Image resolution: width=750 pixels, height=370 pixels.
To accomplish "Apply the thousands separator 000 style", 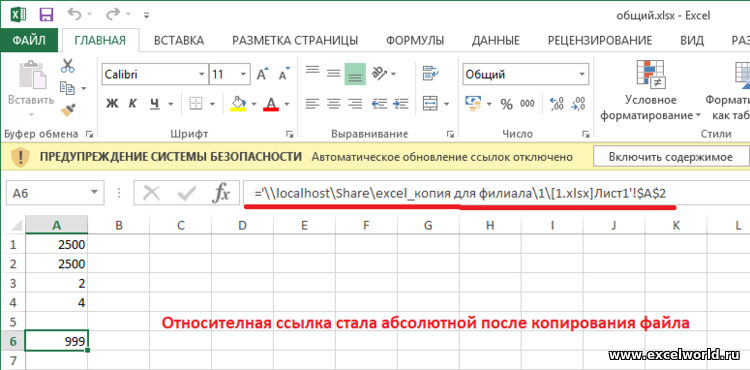I will point(528,104).
